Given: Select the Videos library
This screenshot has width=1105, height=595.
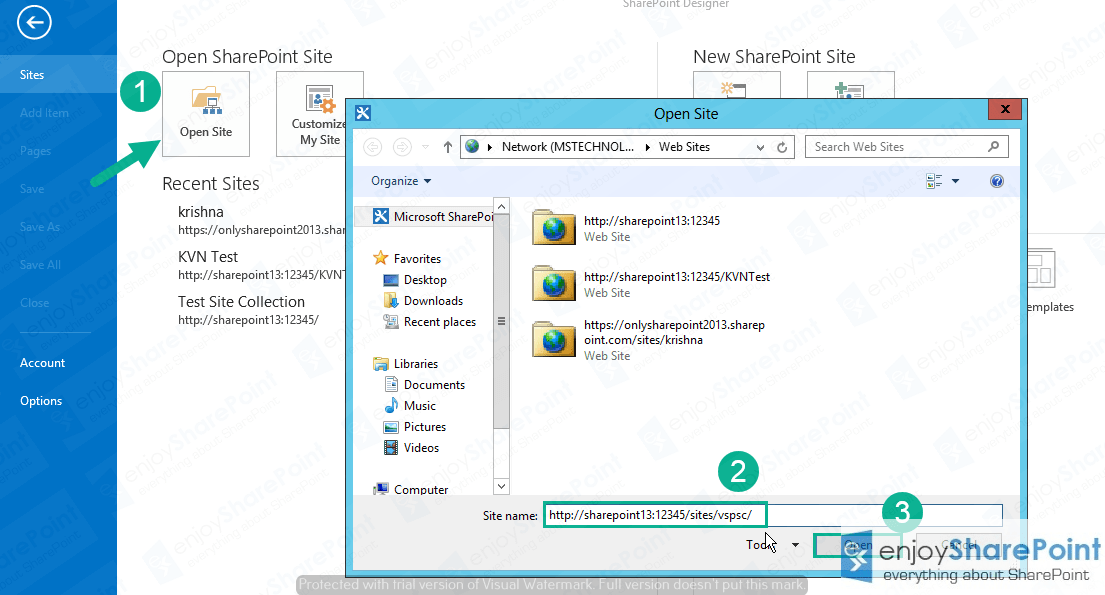Looking at the screenshot, I should [411, 448].
